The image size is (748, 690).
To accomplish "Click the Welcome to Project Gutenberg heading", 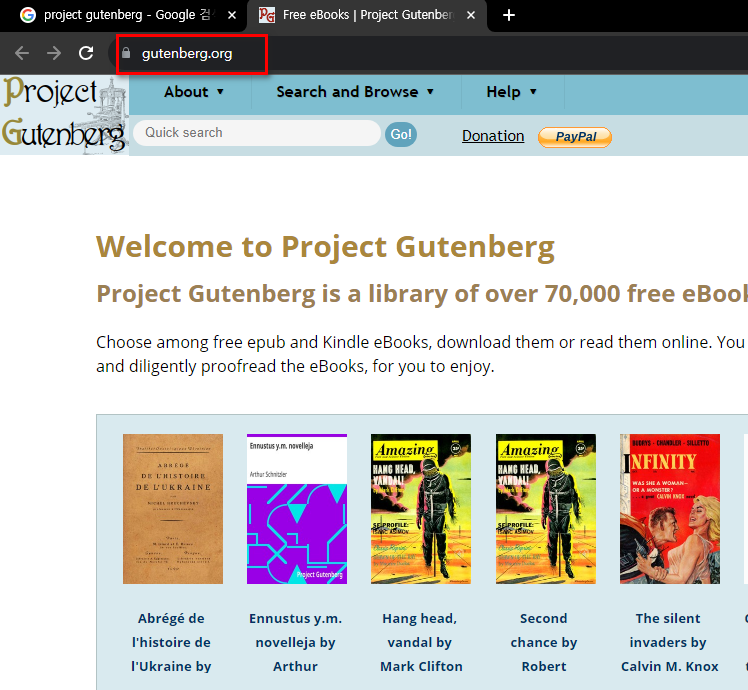I will pos(325,247).
